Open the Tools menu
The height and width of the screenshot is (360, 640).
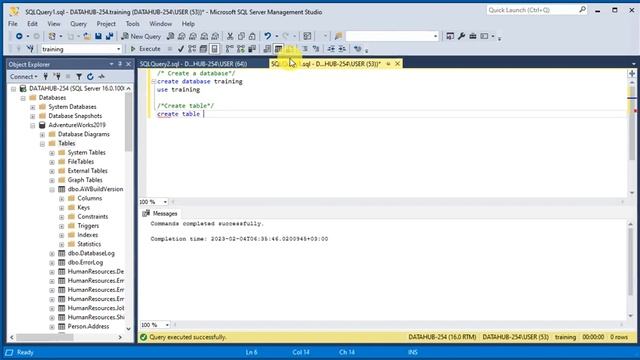[x=132, y=24]
